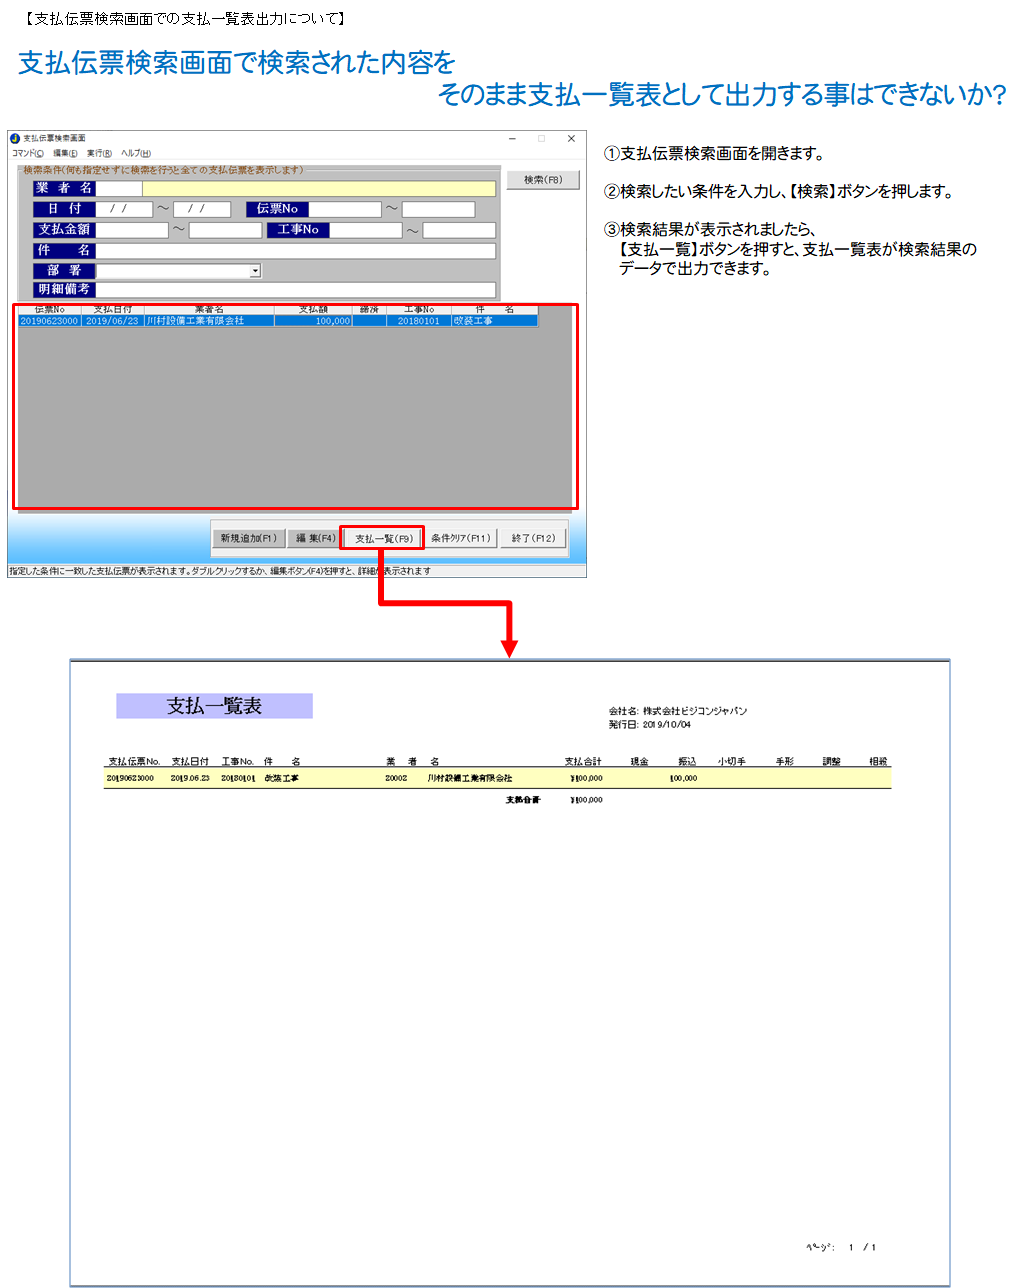Click the 支払一覧(F9) button
This screenshot has height=1288, width=1023.
click(383, 538)
